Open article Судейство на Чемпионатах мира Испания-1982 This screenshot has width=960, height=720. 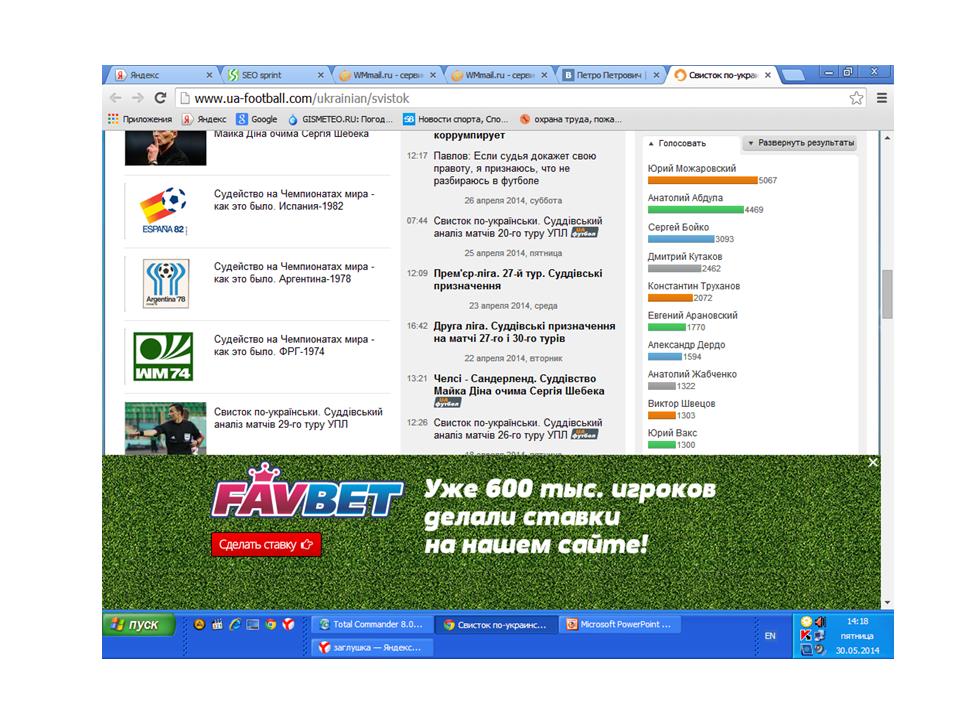point(294,200)
